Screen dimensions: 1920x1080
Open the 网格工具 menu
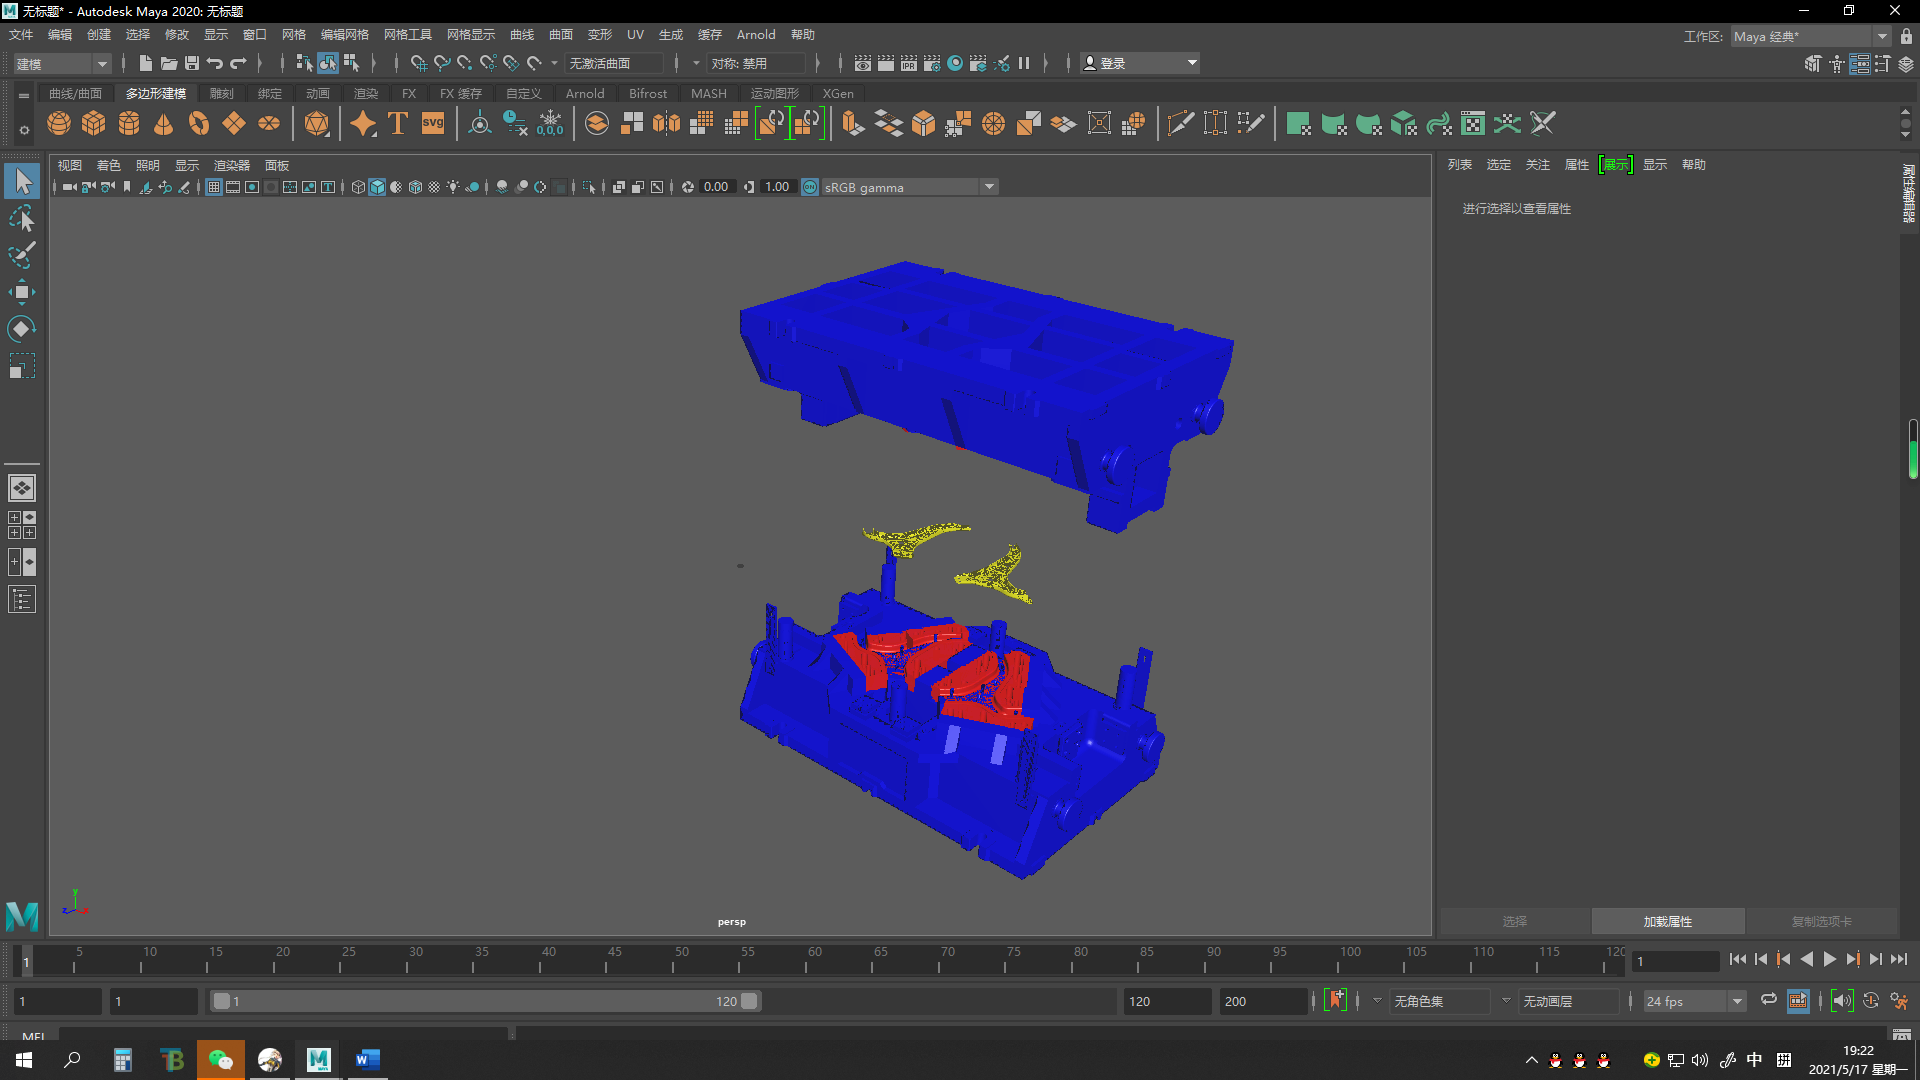(407, 35)
